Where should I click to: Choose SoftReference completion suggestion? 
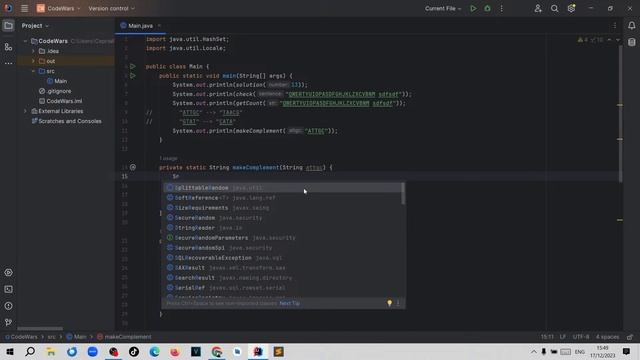[x=282, y=198]
